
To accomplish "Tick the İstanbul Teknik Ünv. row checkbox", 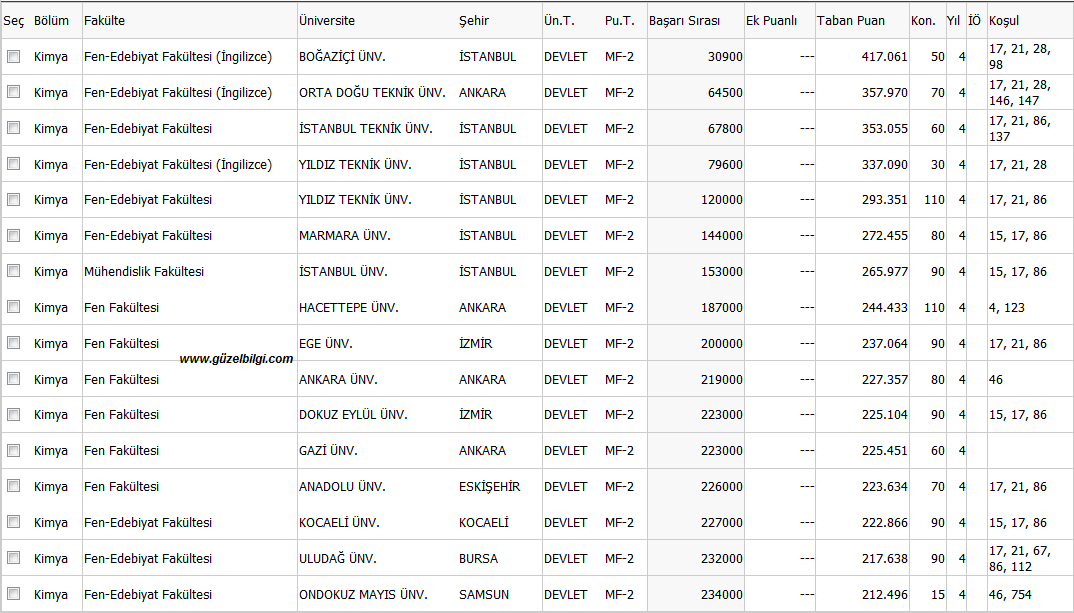I will (13, 128).
